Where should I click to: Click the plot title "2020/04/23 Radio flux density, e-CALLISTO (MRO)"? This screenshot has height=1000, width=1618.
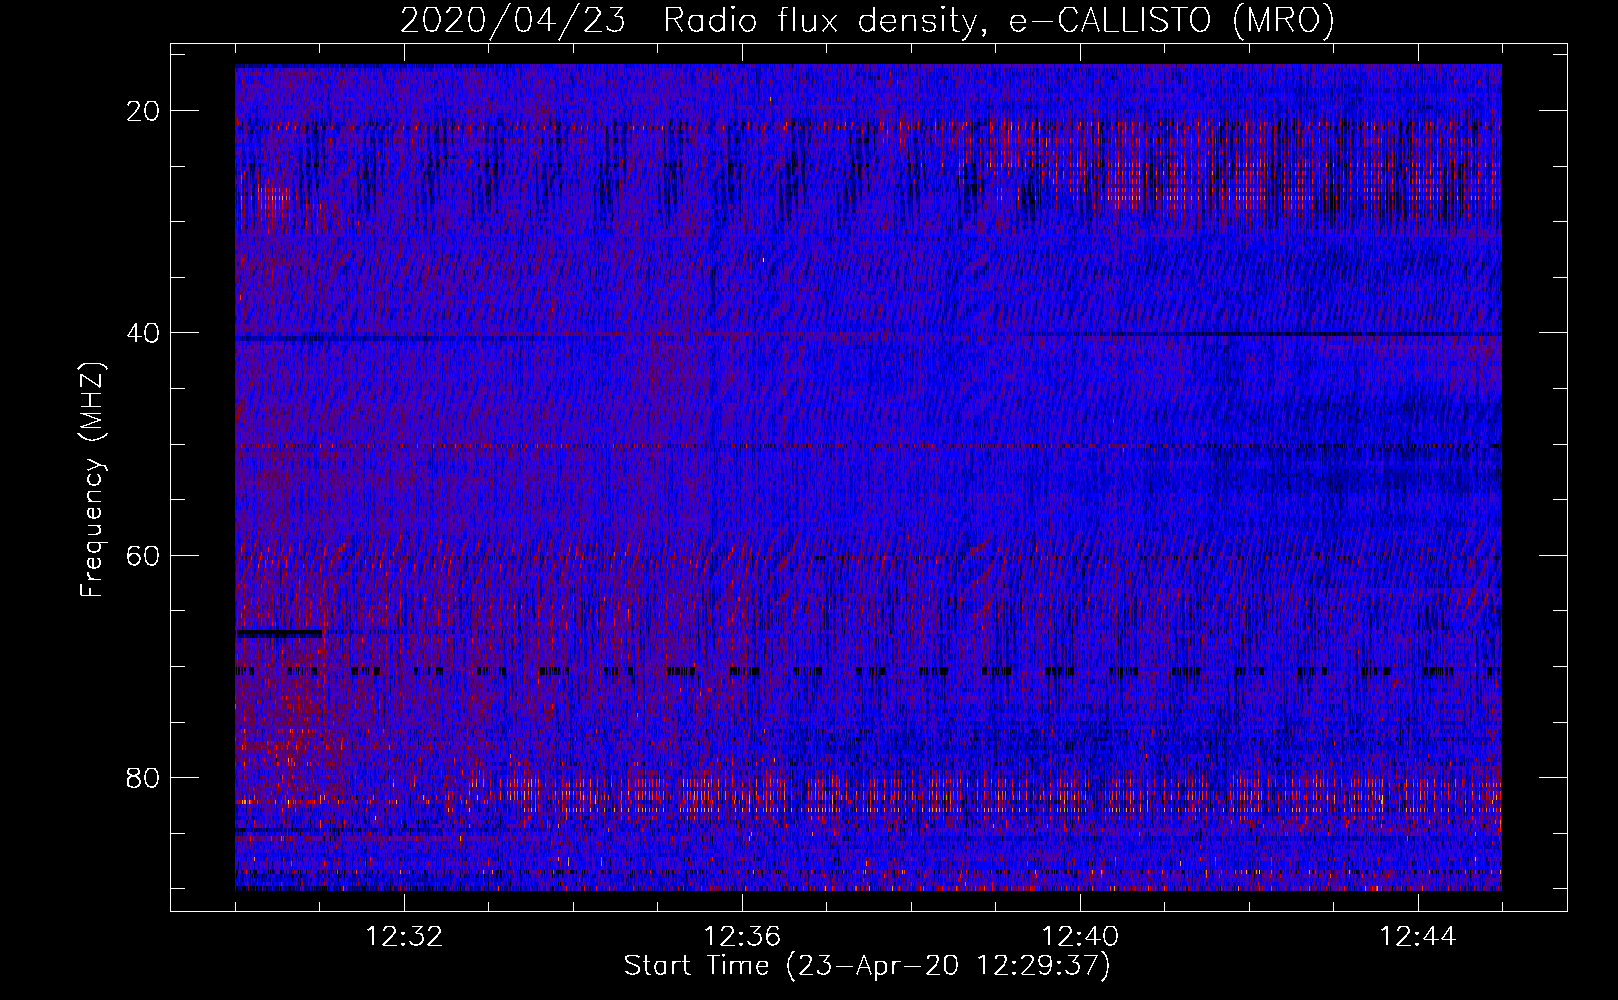click(867, 20)
